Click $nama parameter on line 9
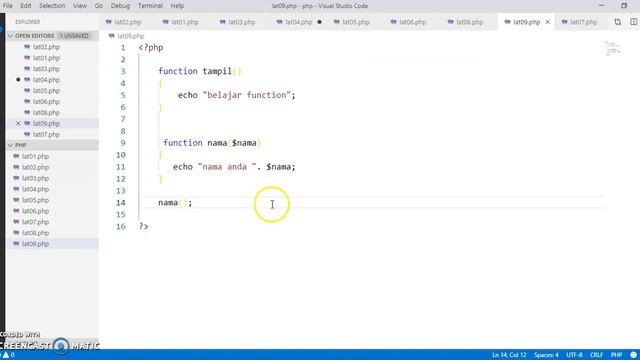This screenshot has width=640, height=360. (244, 143)
